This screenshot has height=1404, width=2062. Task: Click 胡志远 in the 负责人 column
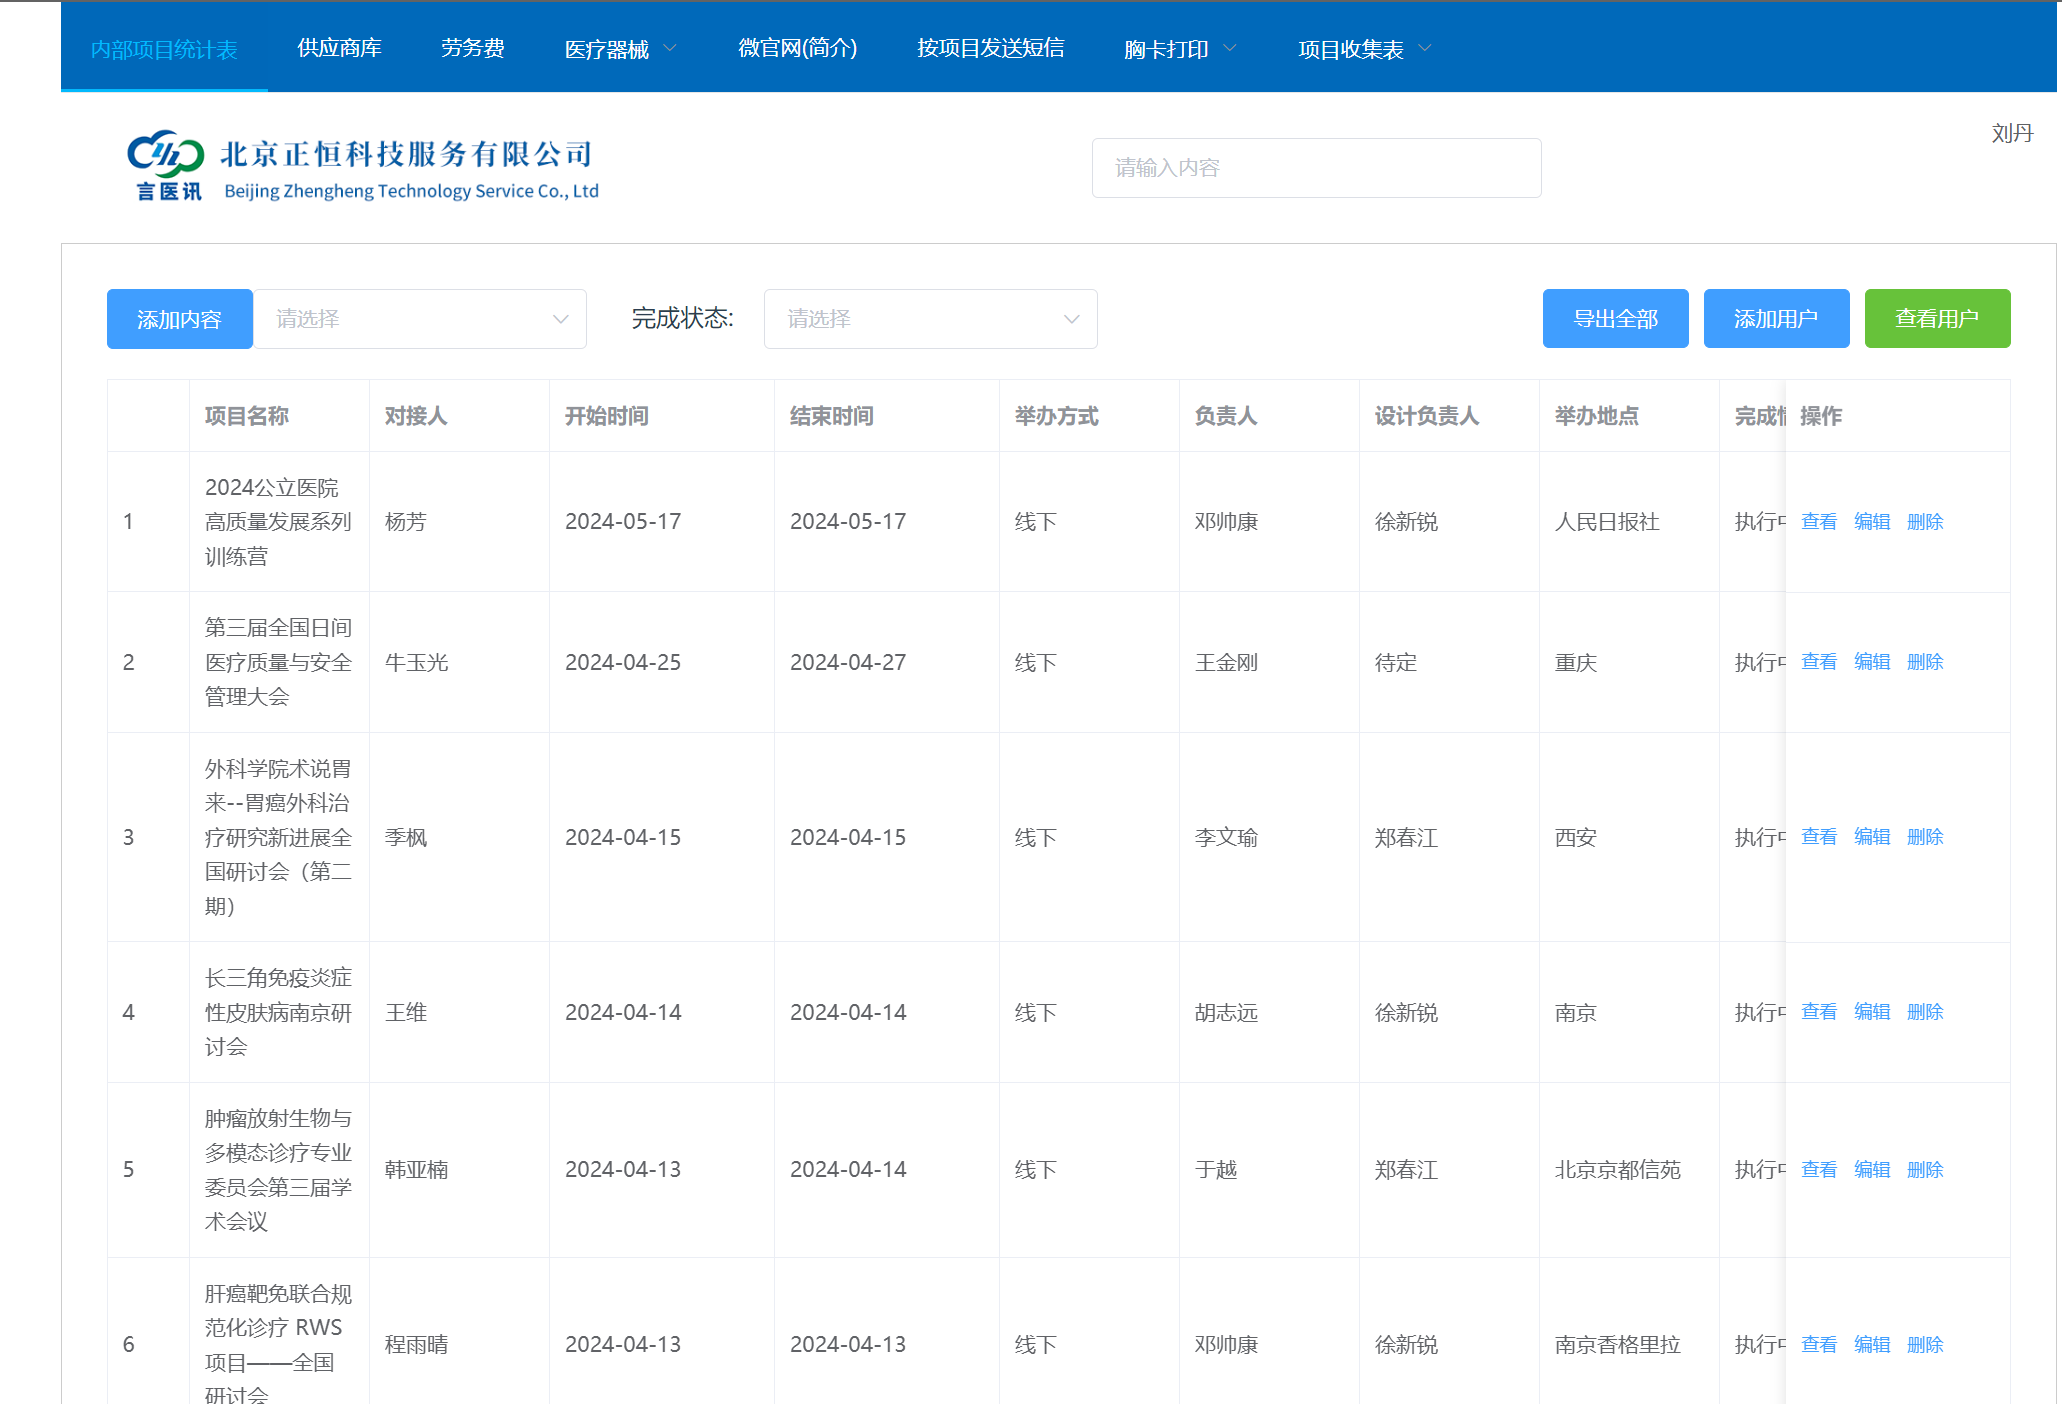tap(1226, 1012)
